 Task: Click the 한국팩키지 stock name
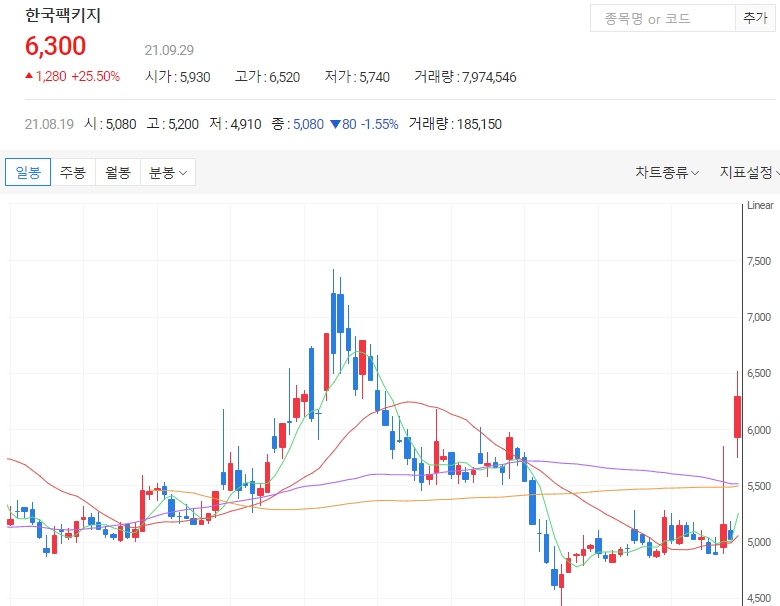coord(63,15)
